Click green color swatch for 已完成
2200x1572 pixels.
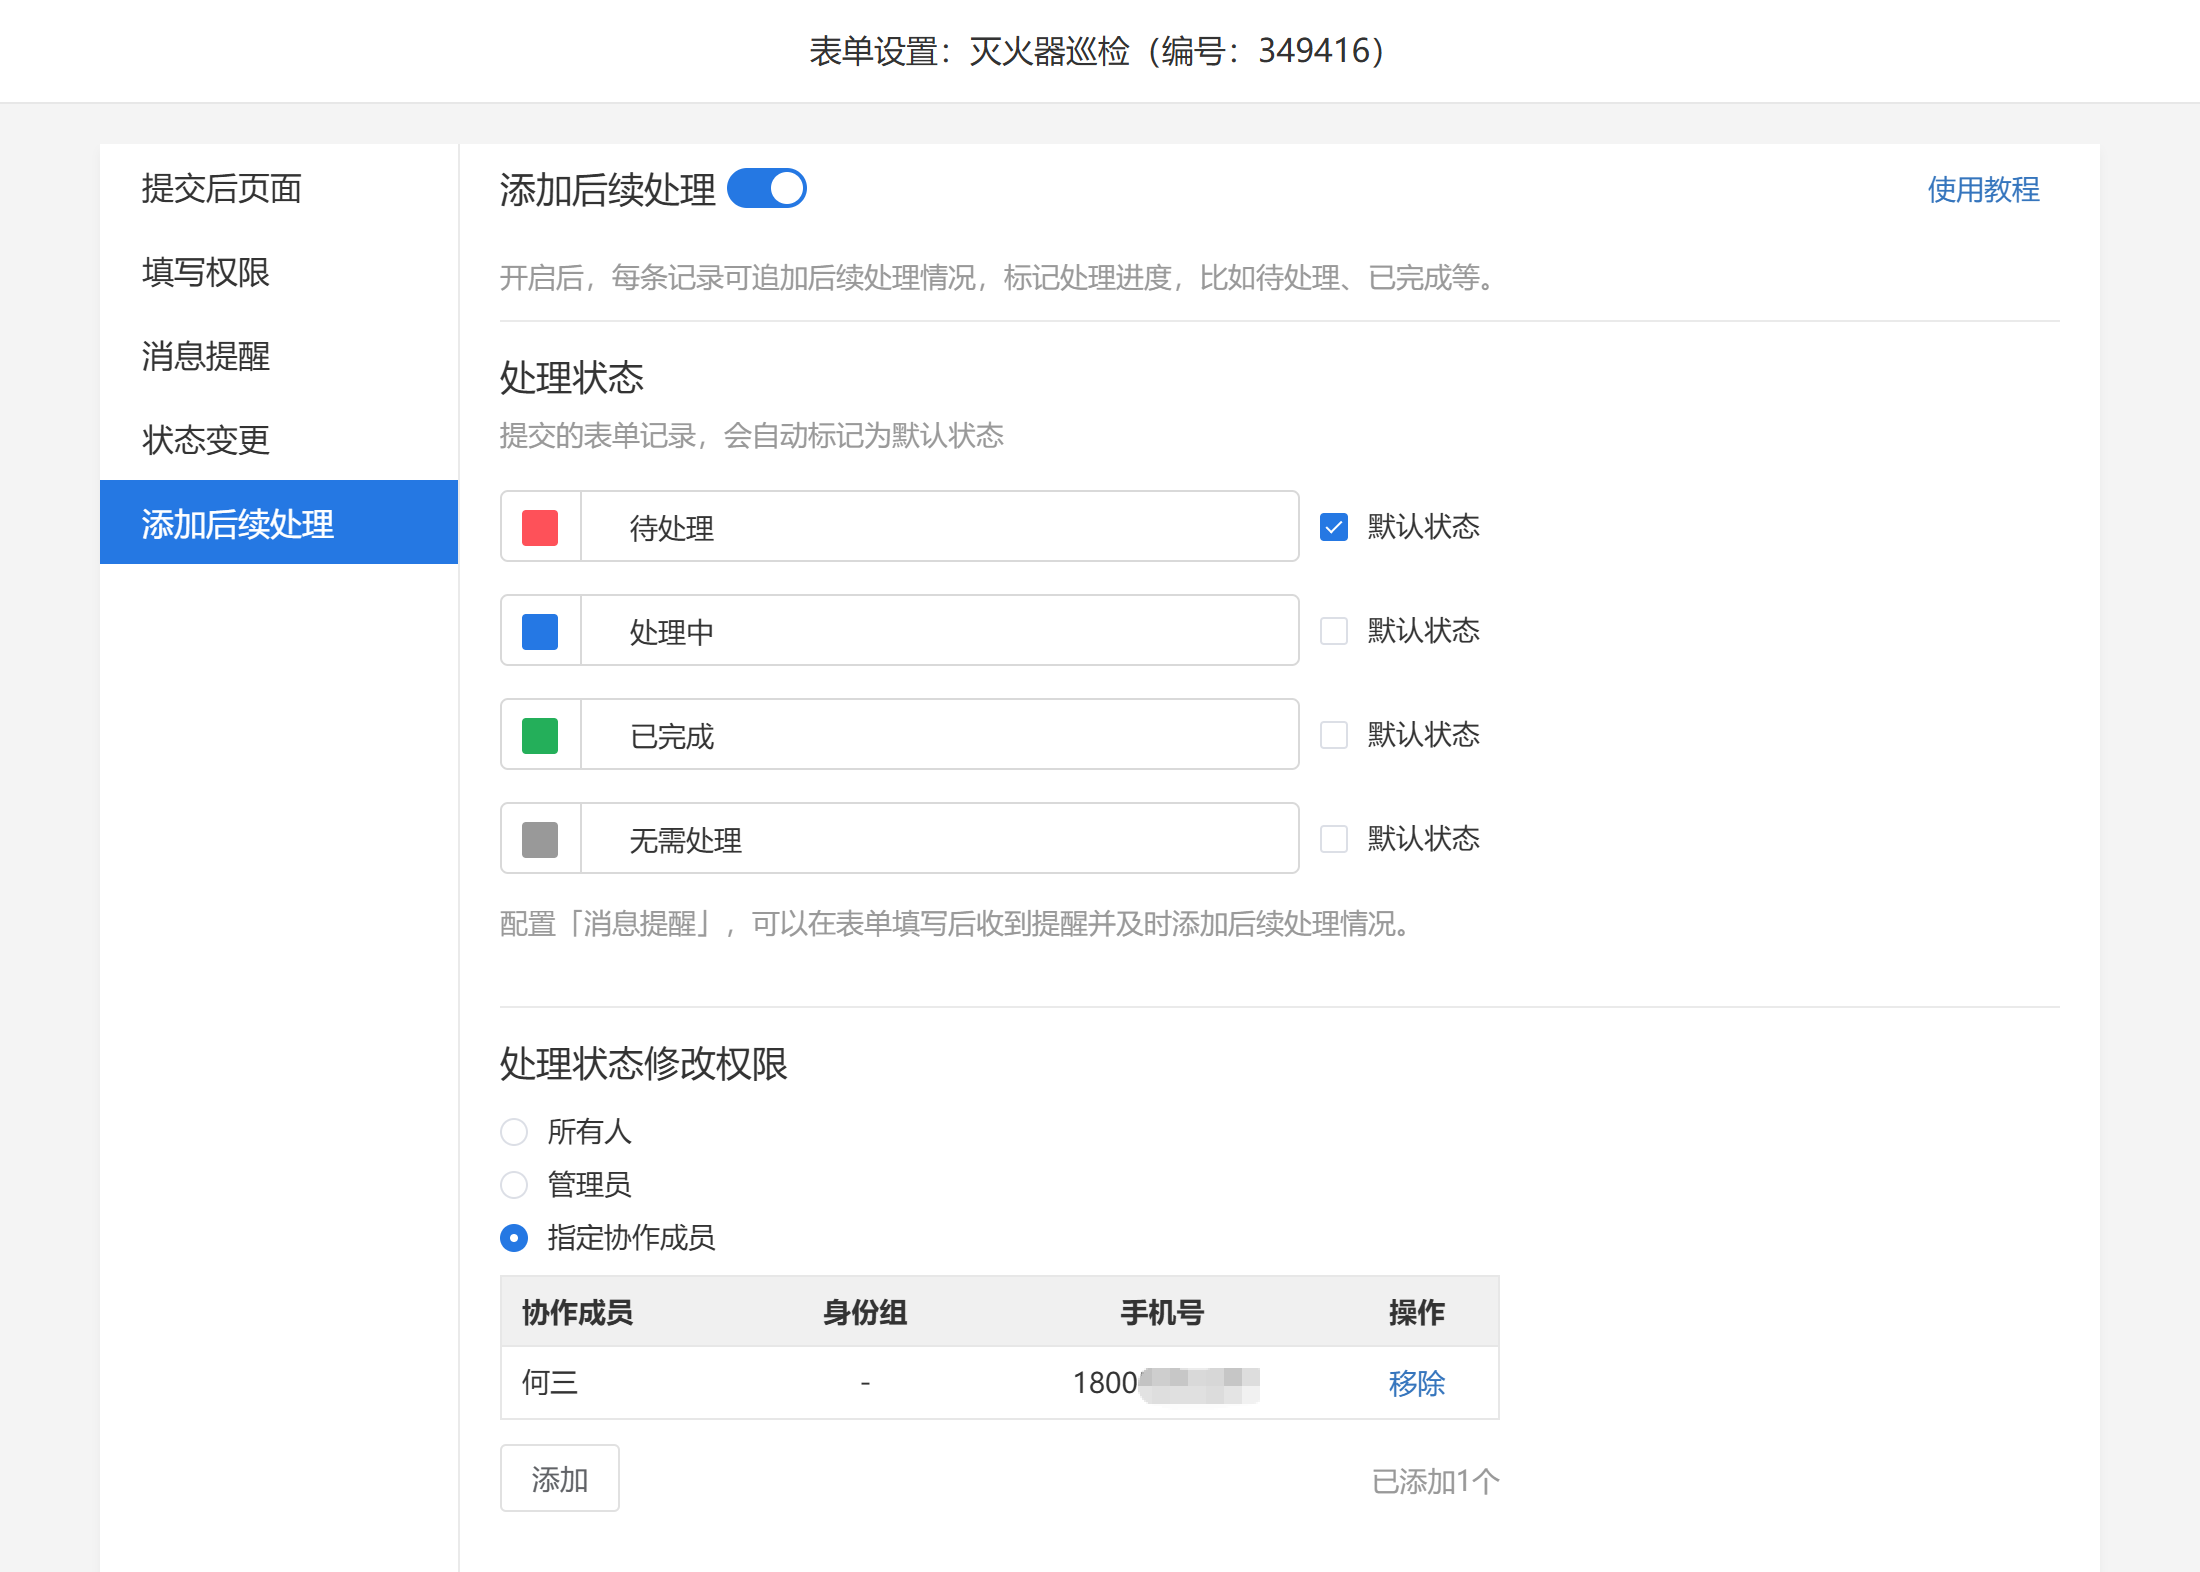coord(540,735)
